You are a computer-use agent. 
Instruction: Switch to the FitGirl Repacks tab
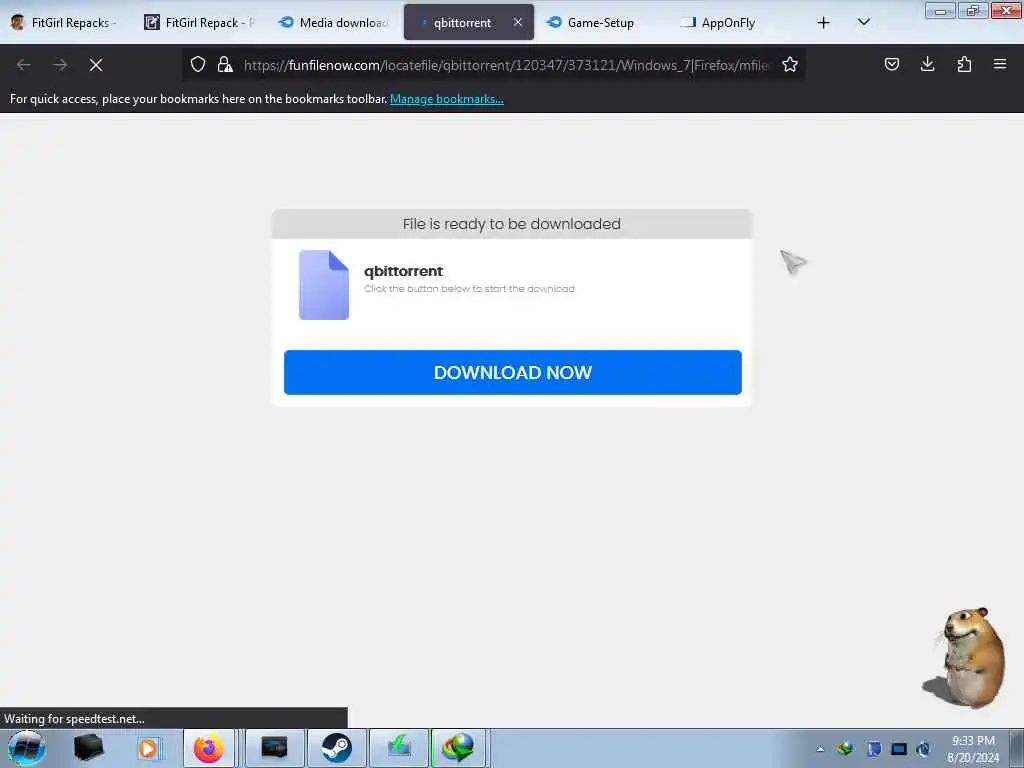64,23
